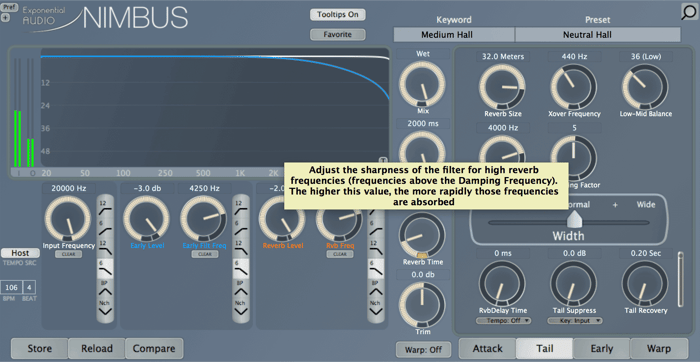
Task: Switch to the Tail tab
Action: [545, 349]
